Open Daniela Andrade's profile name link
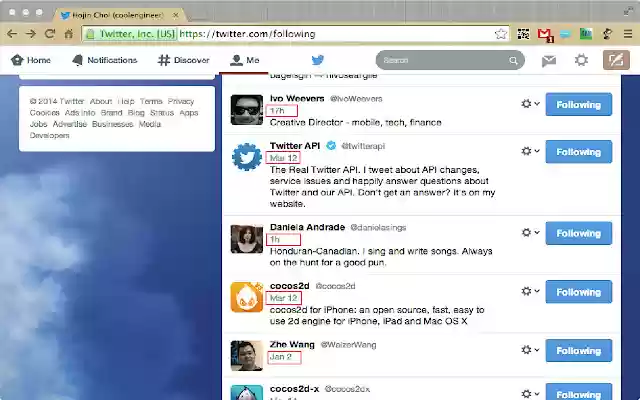Viewport: 640px width, 400px height. click(307, 227)
